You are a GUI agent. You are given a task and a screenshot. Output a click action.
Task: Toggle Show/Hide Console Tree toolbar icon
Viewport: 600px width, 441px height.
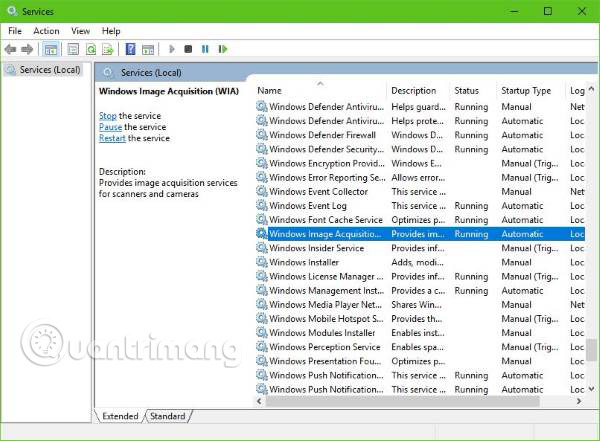[x=51, y=49]
